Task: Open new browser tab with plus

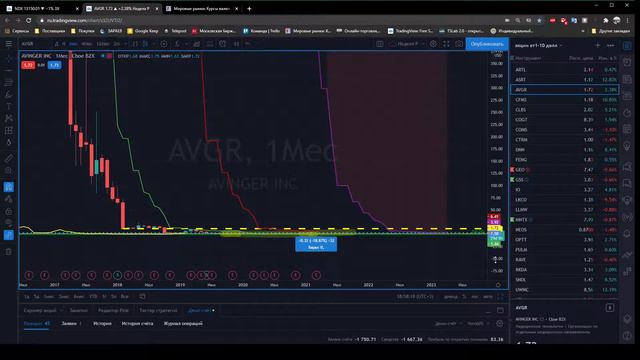Action: point(249,8)
